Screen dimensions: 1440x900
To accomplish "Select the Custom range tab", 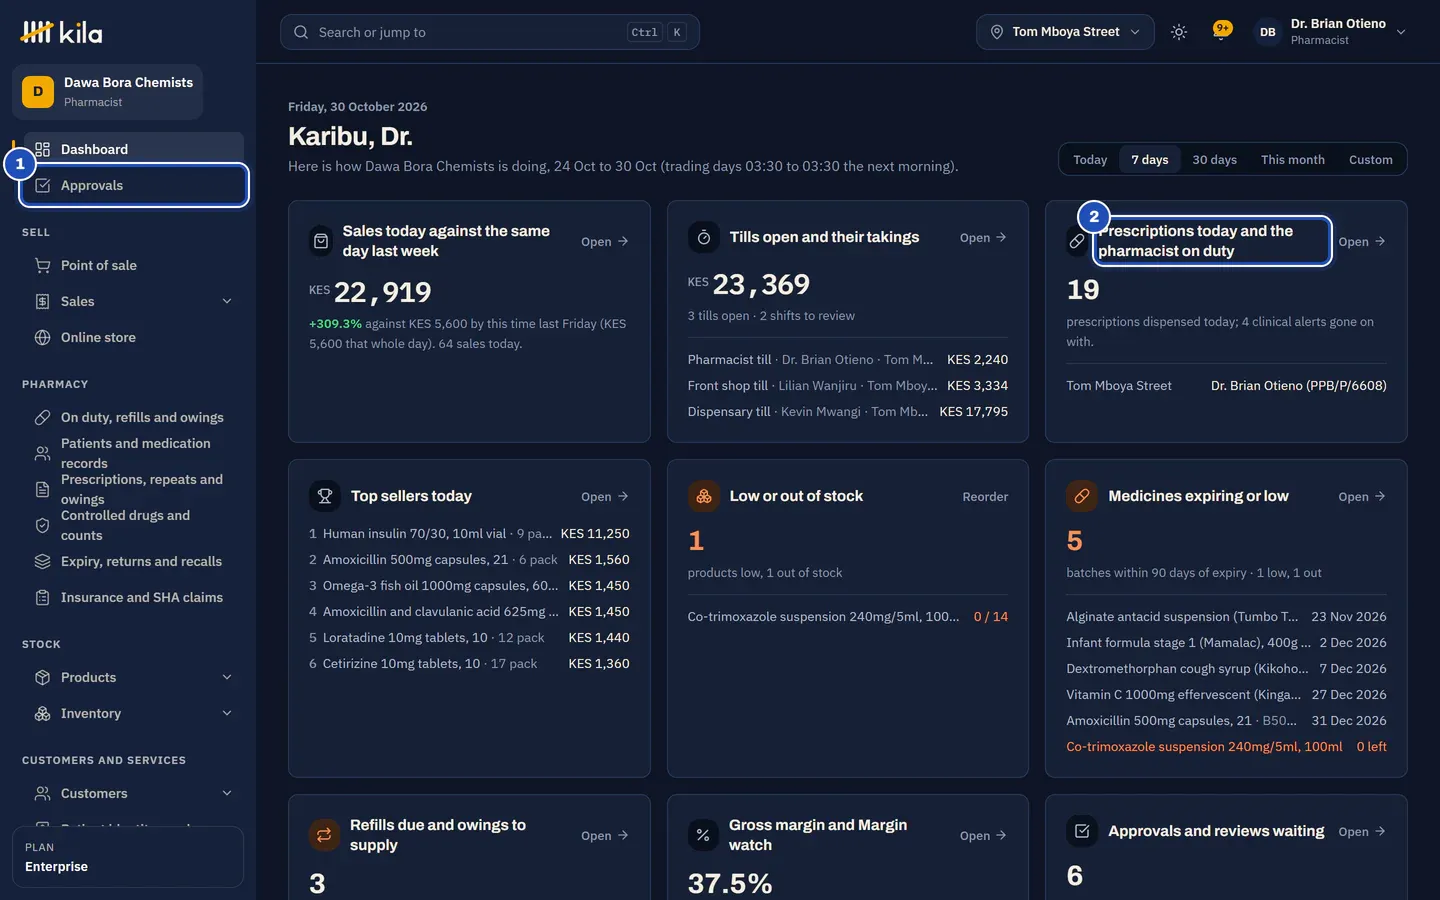I will coord(1370,160).
